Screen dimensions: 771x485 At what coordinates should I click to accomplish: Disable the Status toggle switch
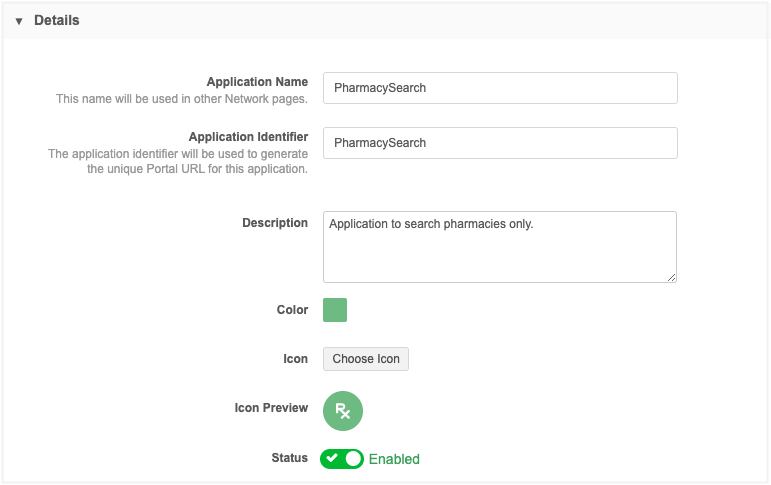(x=342, y=459)
